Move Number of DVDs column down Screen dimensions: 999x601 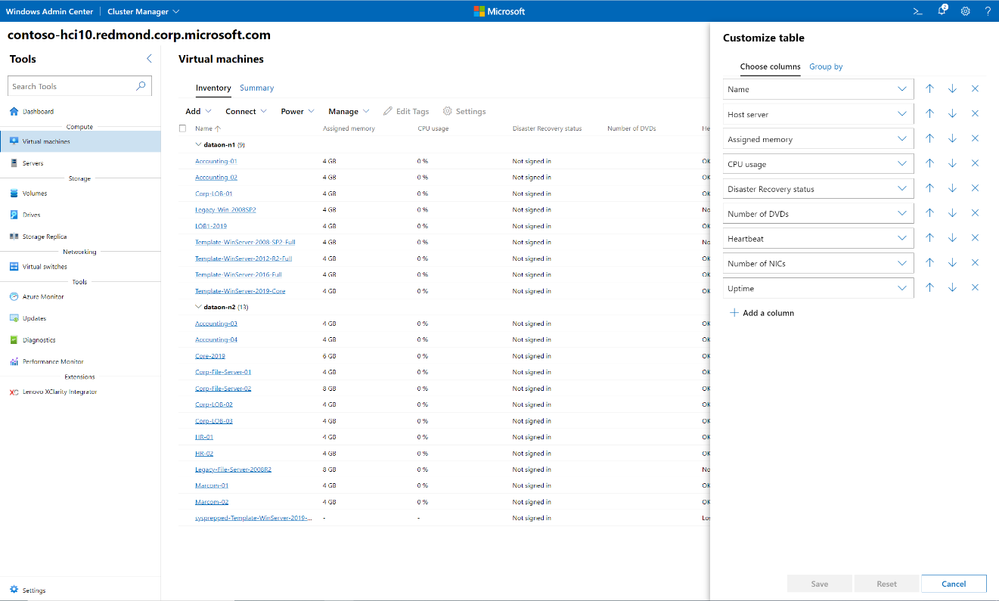(952, 213)
